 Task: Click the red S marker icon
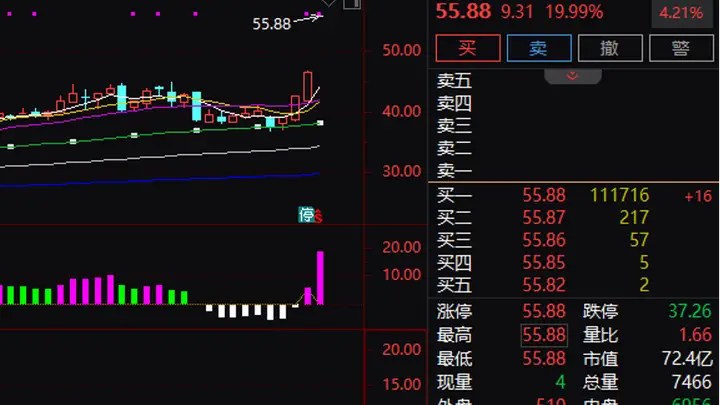pyautogui.click(x=318, y=216)
